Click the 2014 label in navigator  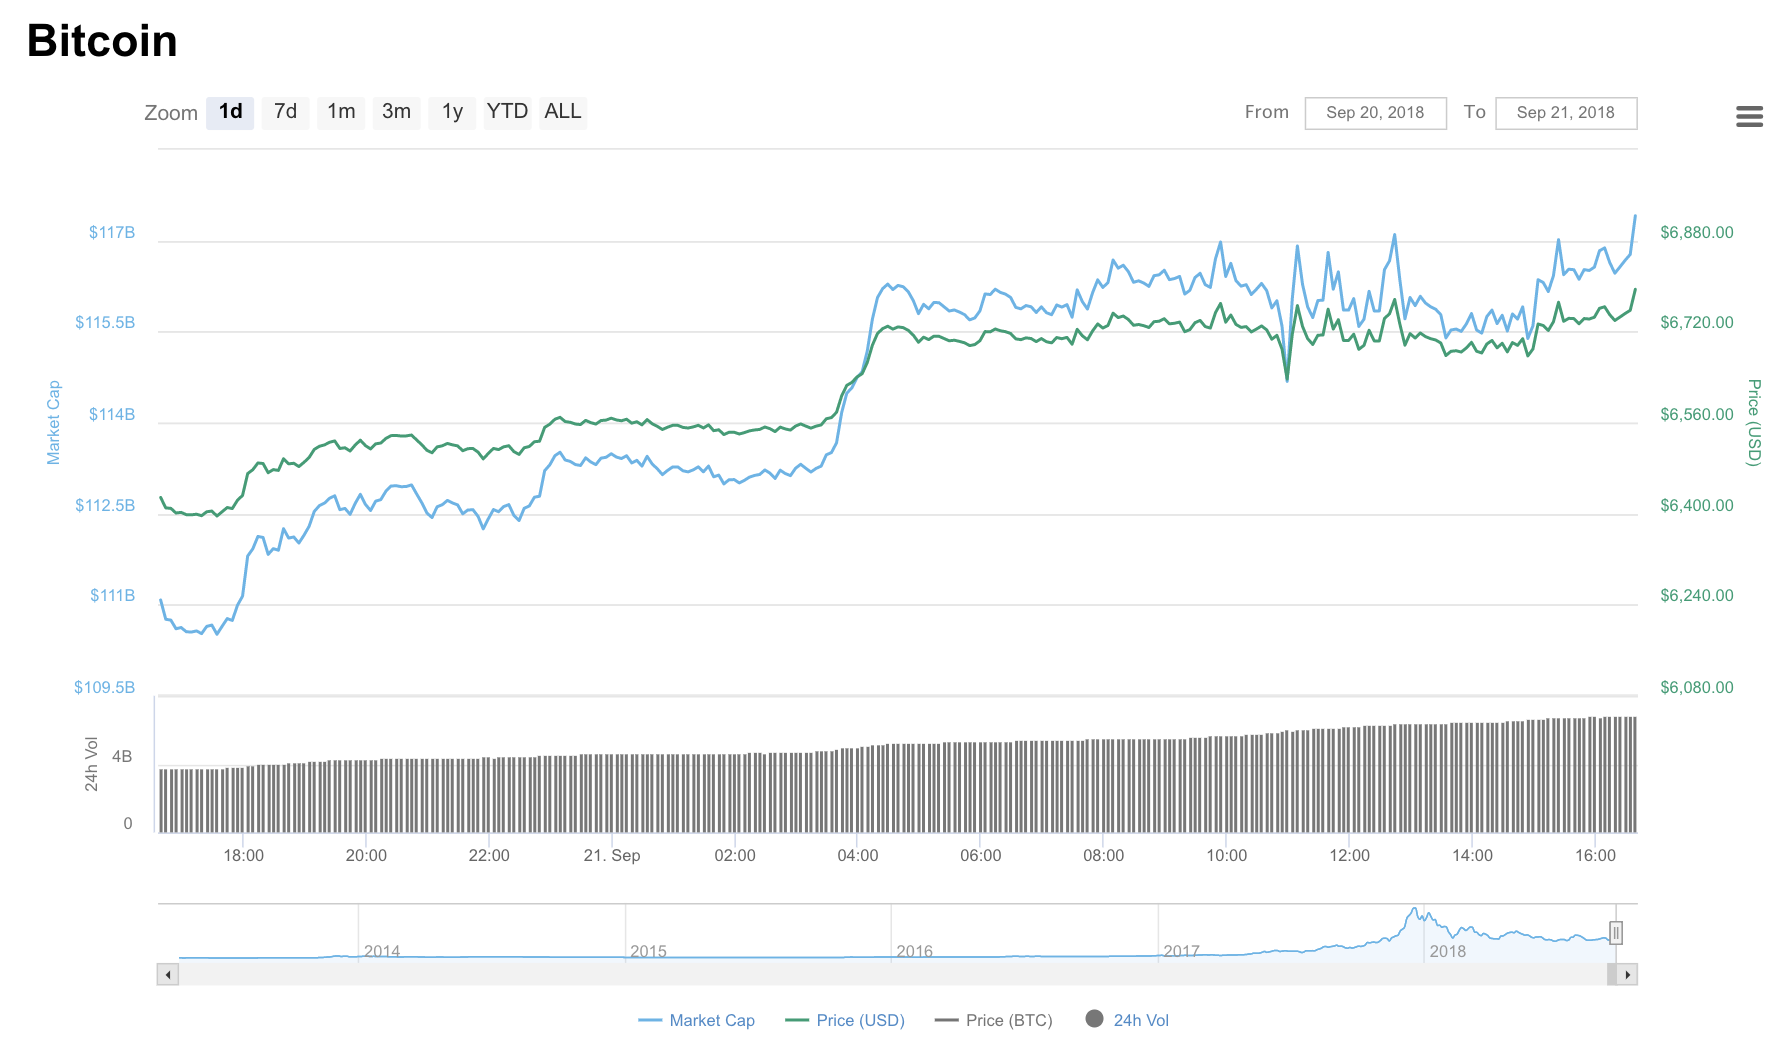382,951
